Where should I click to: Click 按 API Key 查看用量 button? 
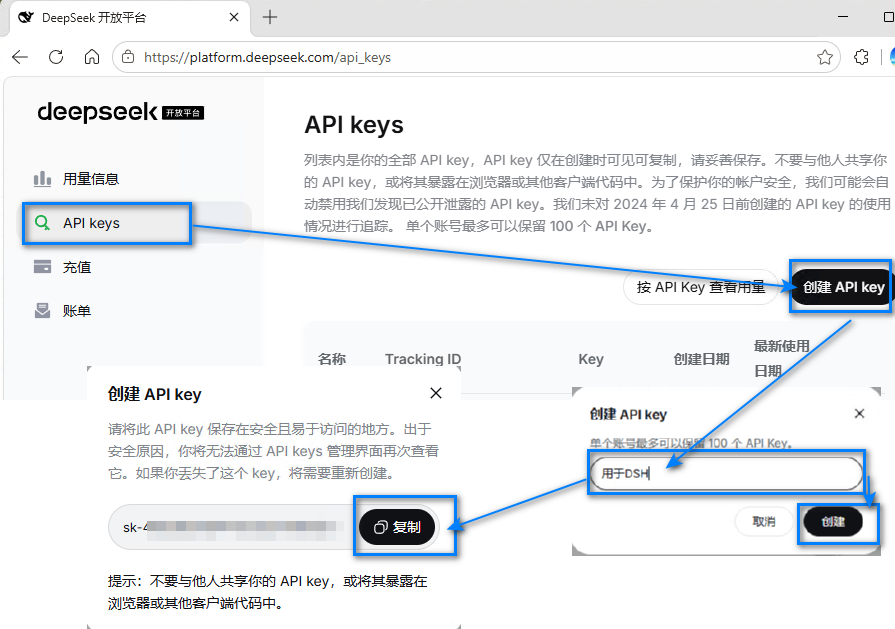tap(701, 287)
